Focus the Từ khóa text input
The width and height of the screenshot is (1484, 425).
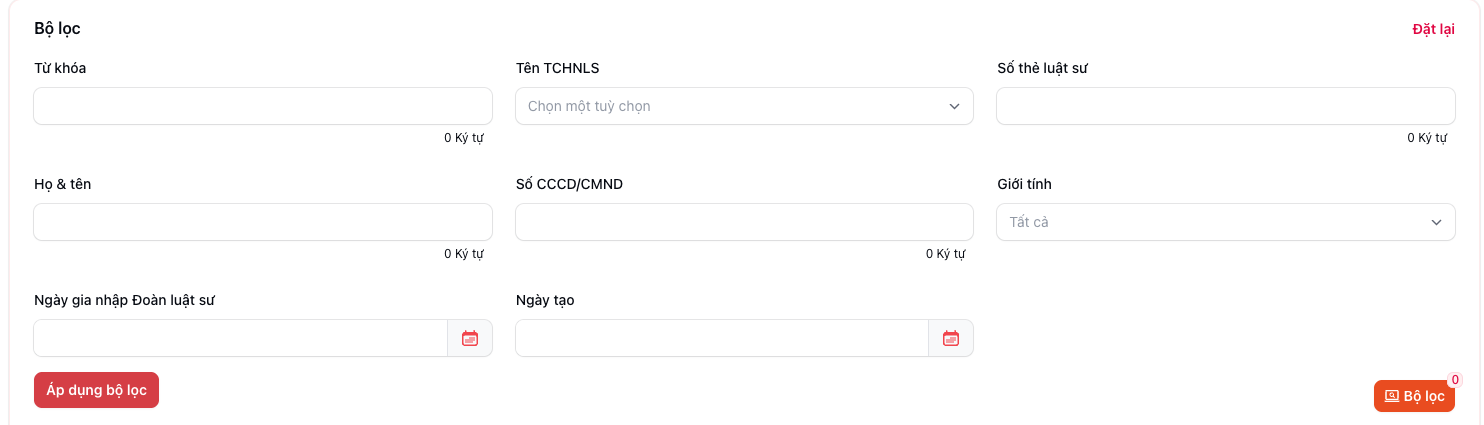coord(262,106)
